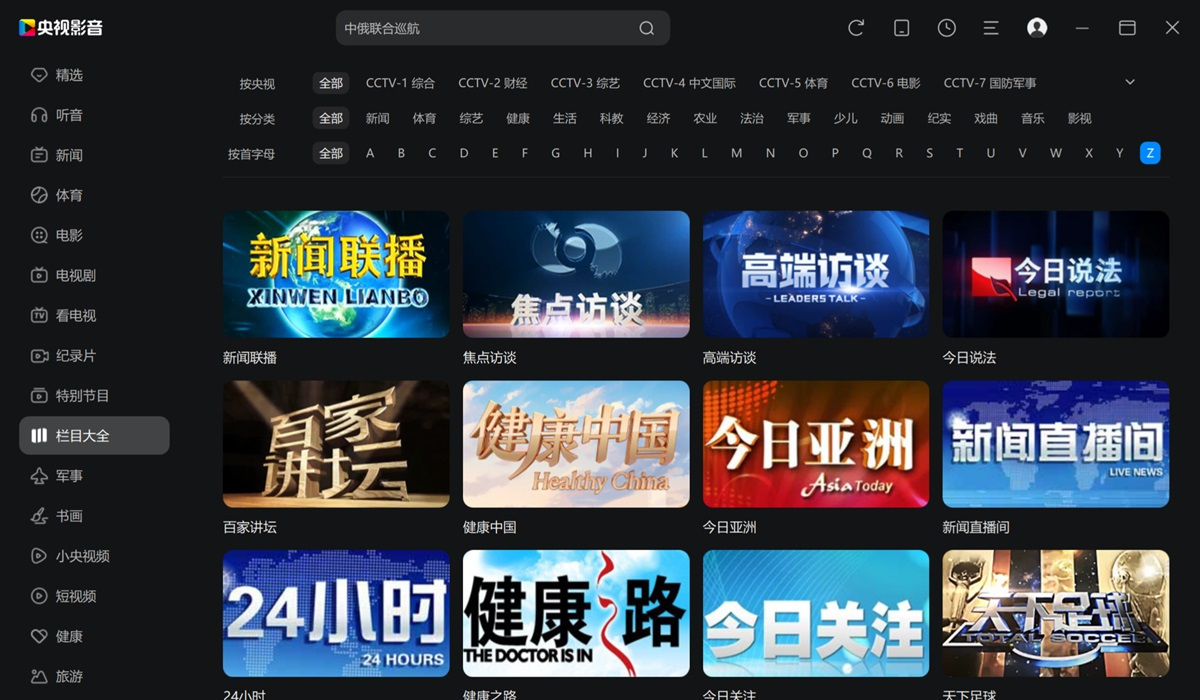Open the hamburger menu at top right
Viewport: 1200px width, 700px height.
[991, 28]
